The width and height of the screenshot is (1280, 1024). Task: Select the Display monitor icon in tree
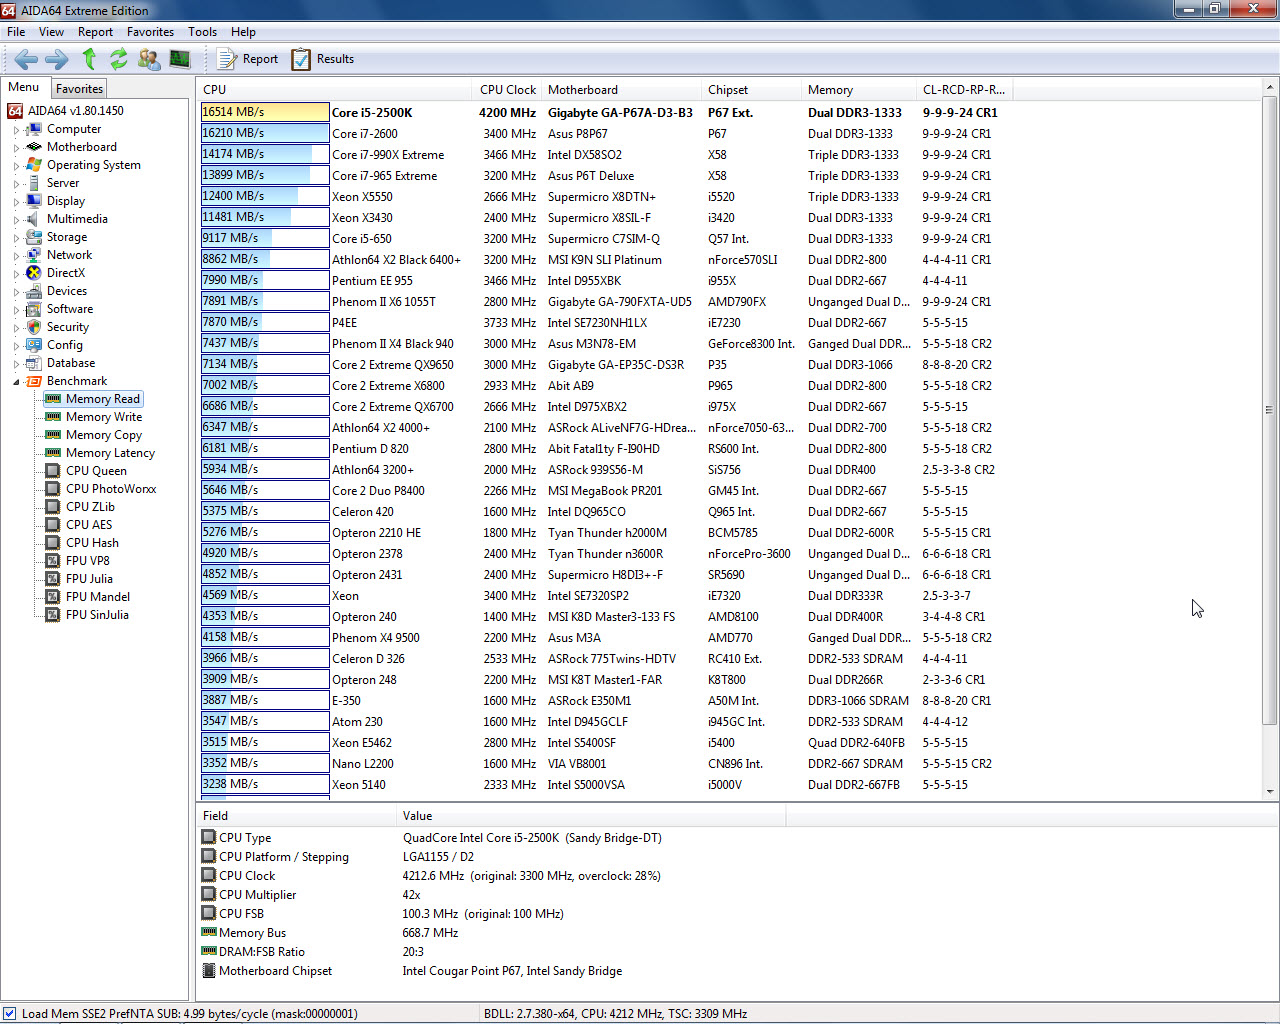click(34, 201)
